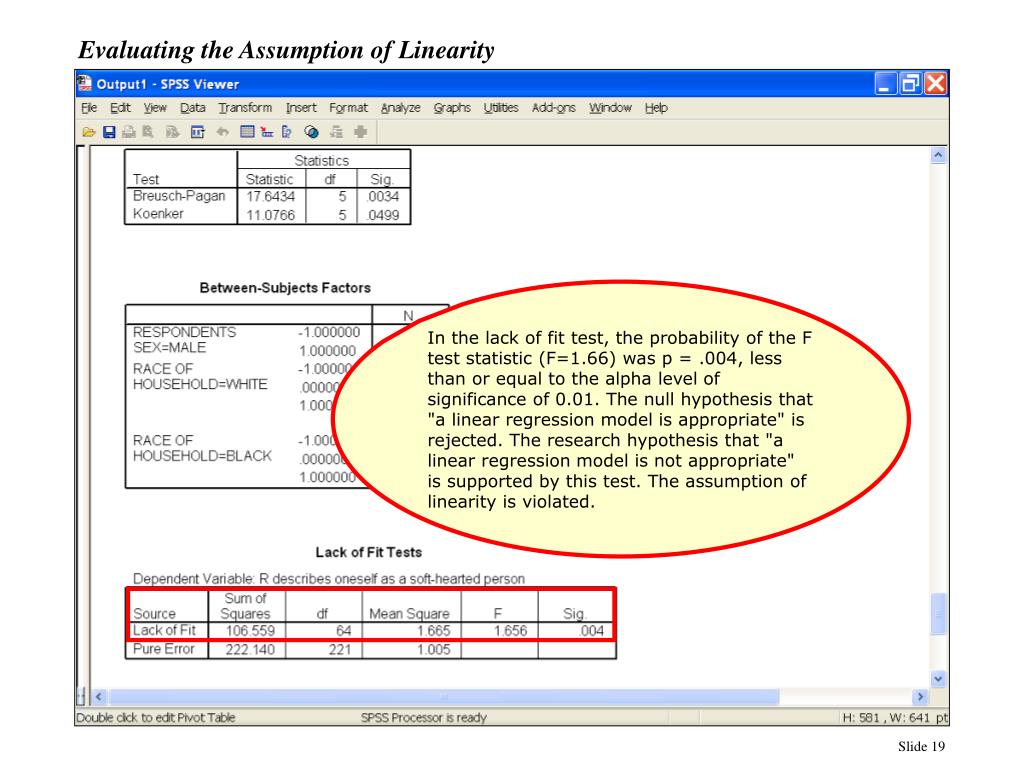
Task: Click the vertical scrollbar down arrow
Action: tap(938, 679)
